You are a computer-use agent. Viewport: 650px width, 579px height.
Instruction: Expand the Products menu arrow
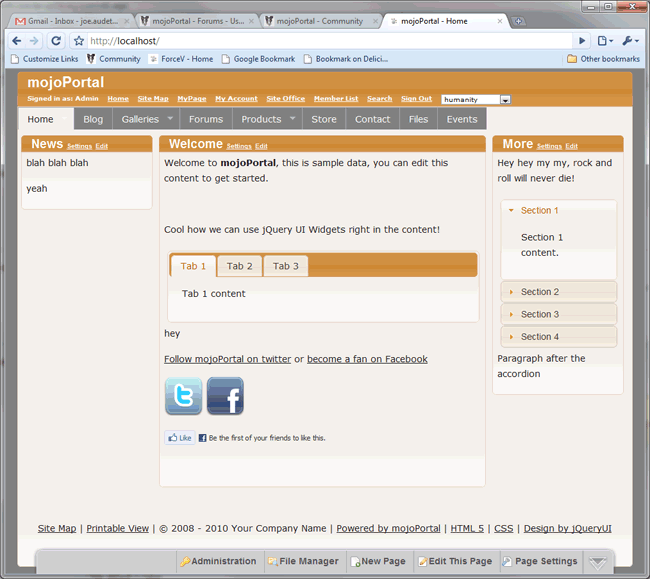tap(292, 119)
